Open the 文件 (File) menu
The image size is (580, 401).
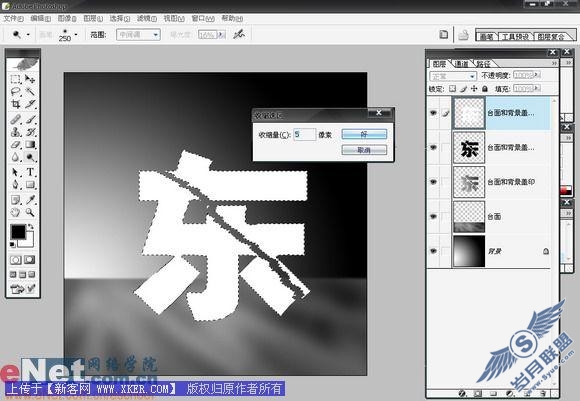[13, 18]
